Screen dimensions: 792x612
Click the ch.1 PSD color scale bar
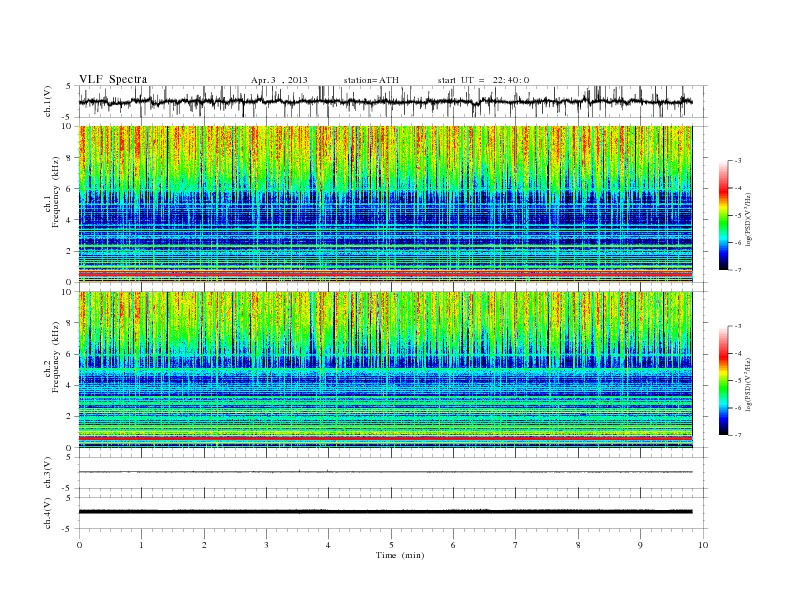[x=724, y=215]
